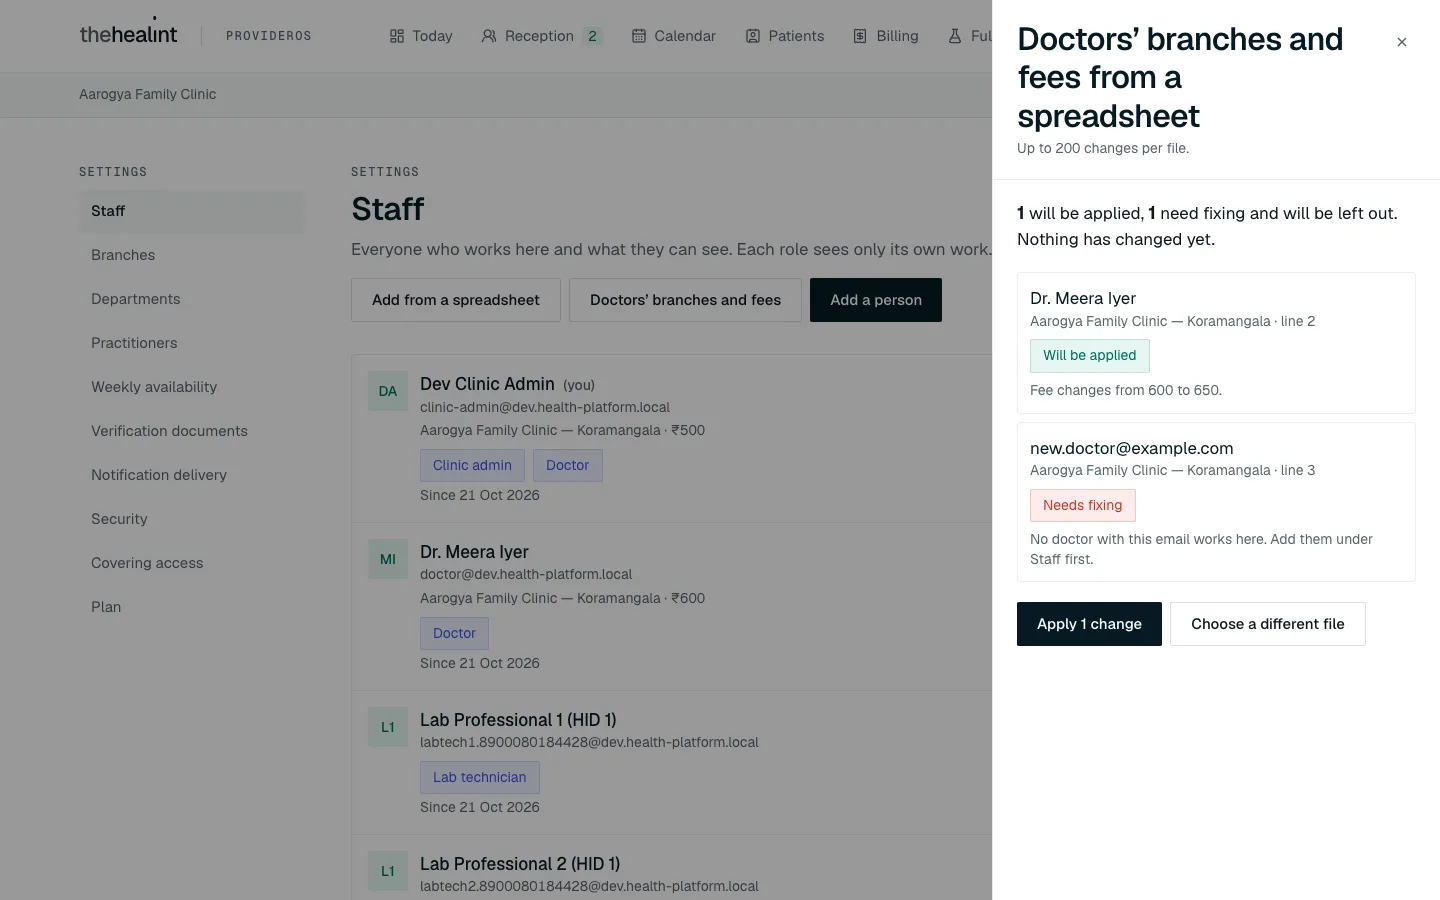Click the flask icon in top navigation
Viewport: 1440px width, 900px height.
pos(955,36)
